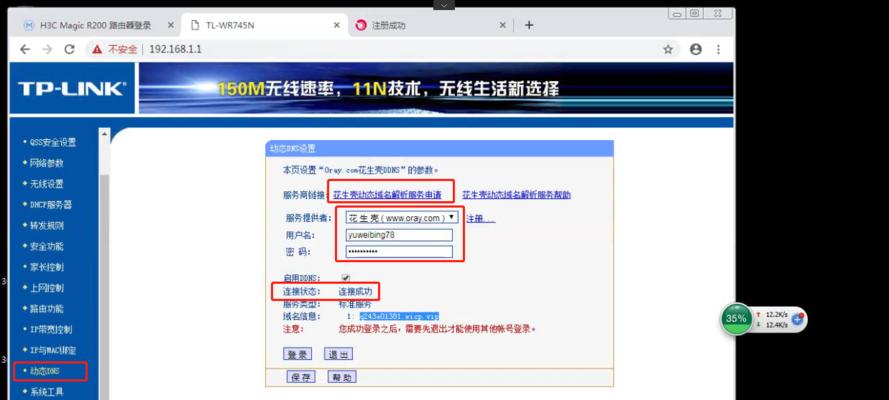Viewport: 889px width, 400px height.
Task: Click the highlighted domain name text
Action: point(399,316)
